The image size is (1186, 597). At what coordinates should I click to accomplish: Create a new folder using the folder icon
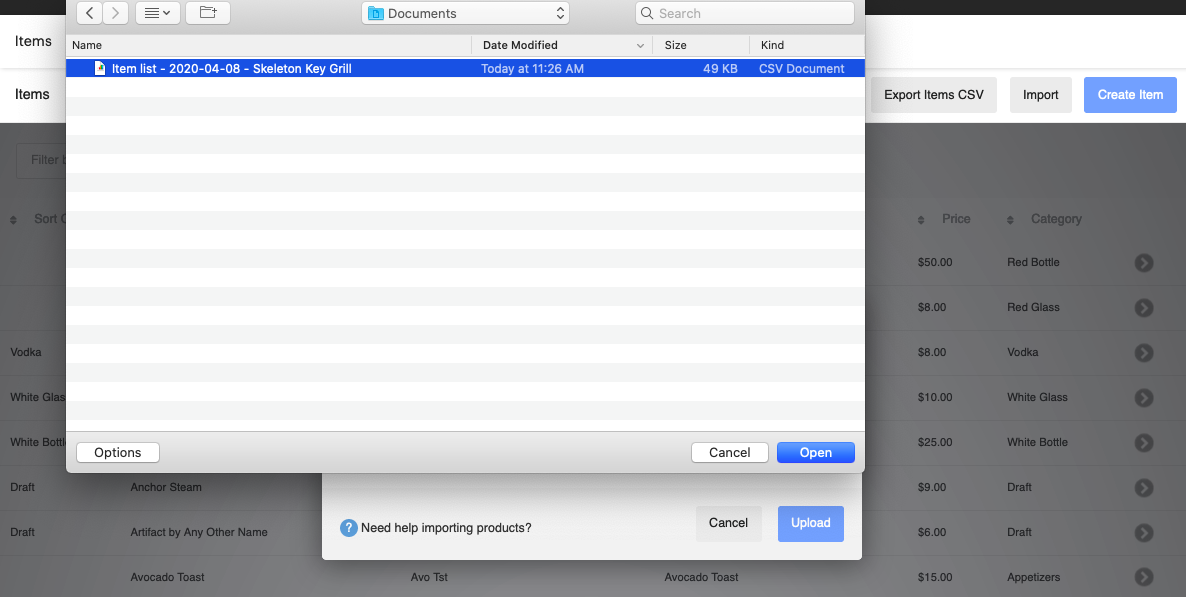tap(207, 13)
